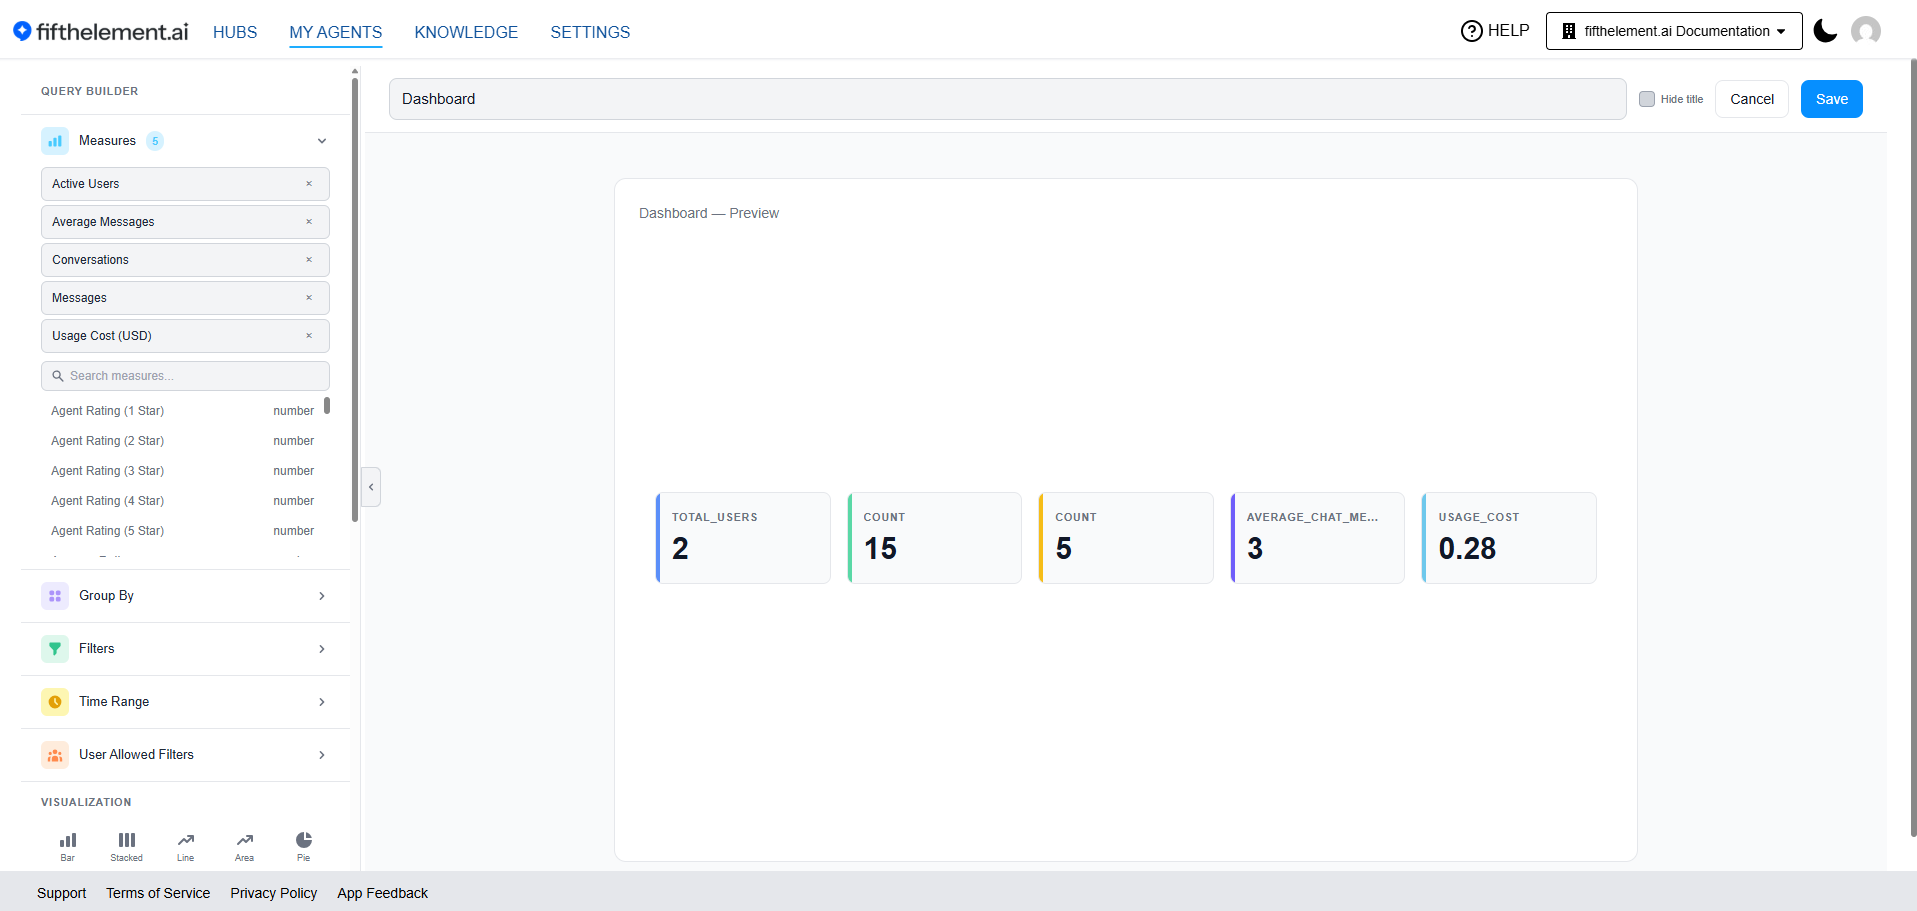The height and width of the screenshot is (911, 1917).
Task: Click the Cancel button
Action: pyautogui.click(x=1752, y=99)
